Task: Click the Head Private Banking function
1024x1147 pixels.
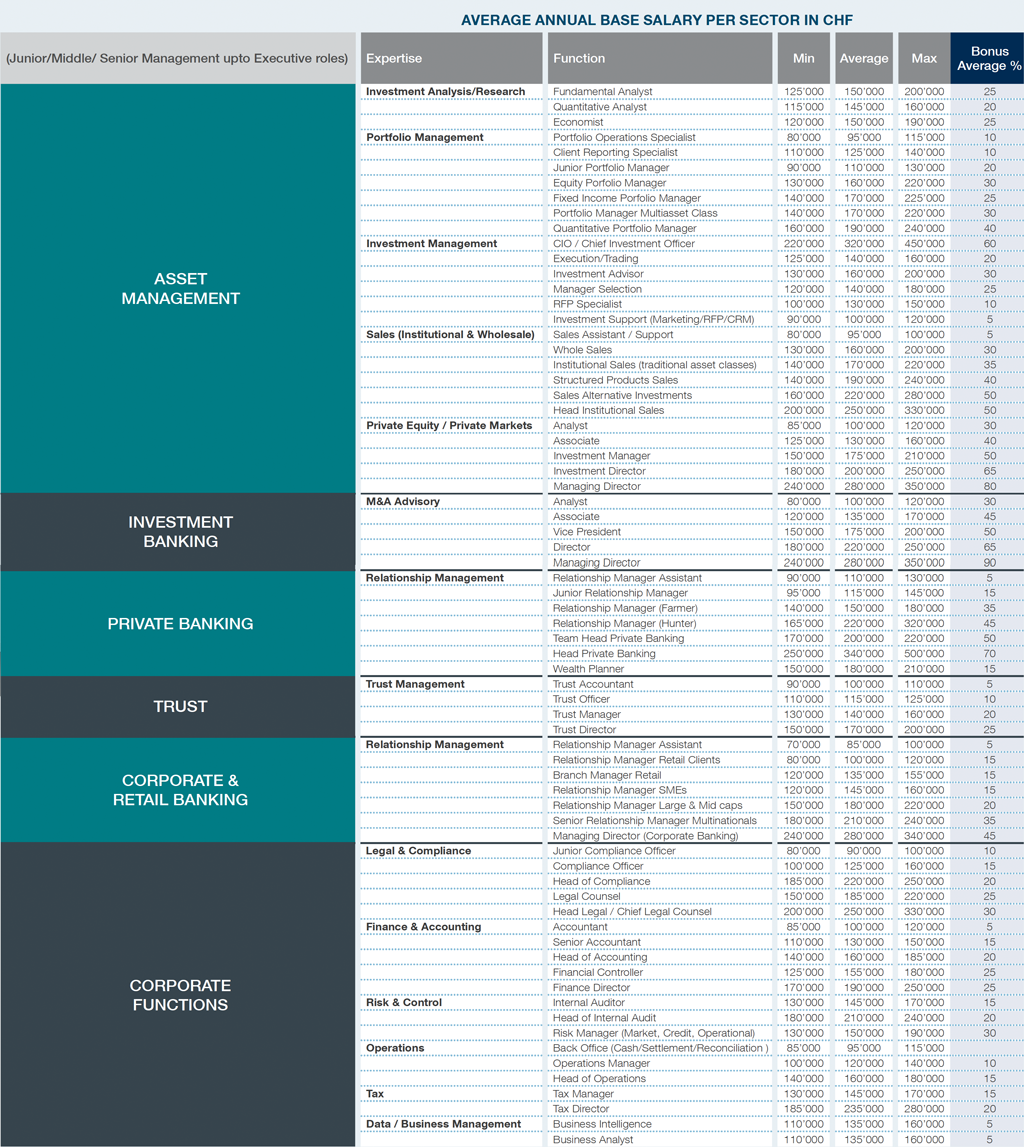Action: (604, 653)
